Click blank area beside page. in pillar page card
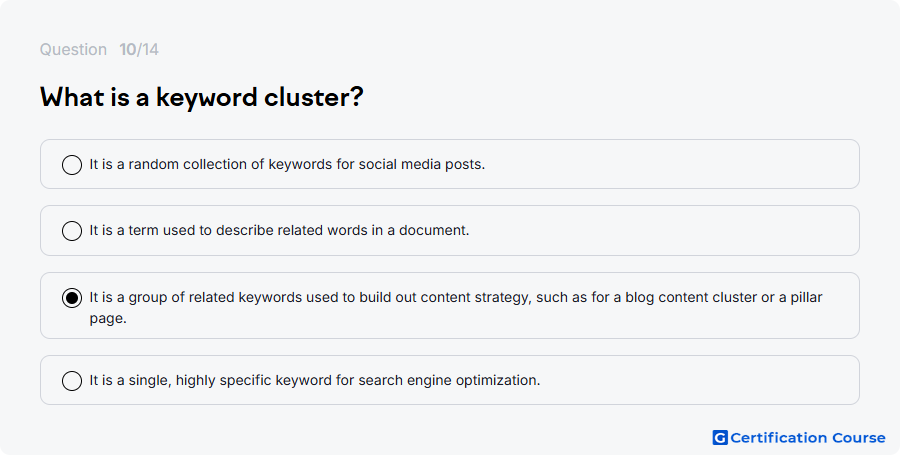This screenshot has height=455, width=900. [x=488, y=319]
